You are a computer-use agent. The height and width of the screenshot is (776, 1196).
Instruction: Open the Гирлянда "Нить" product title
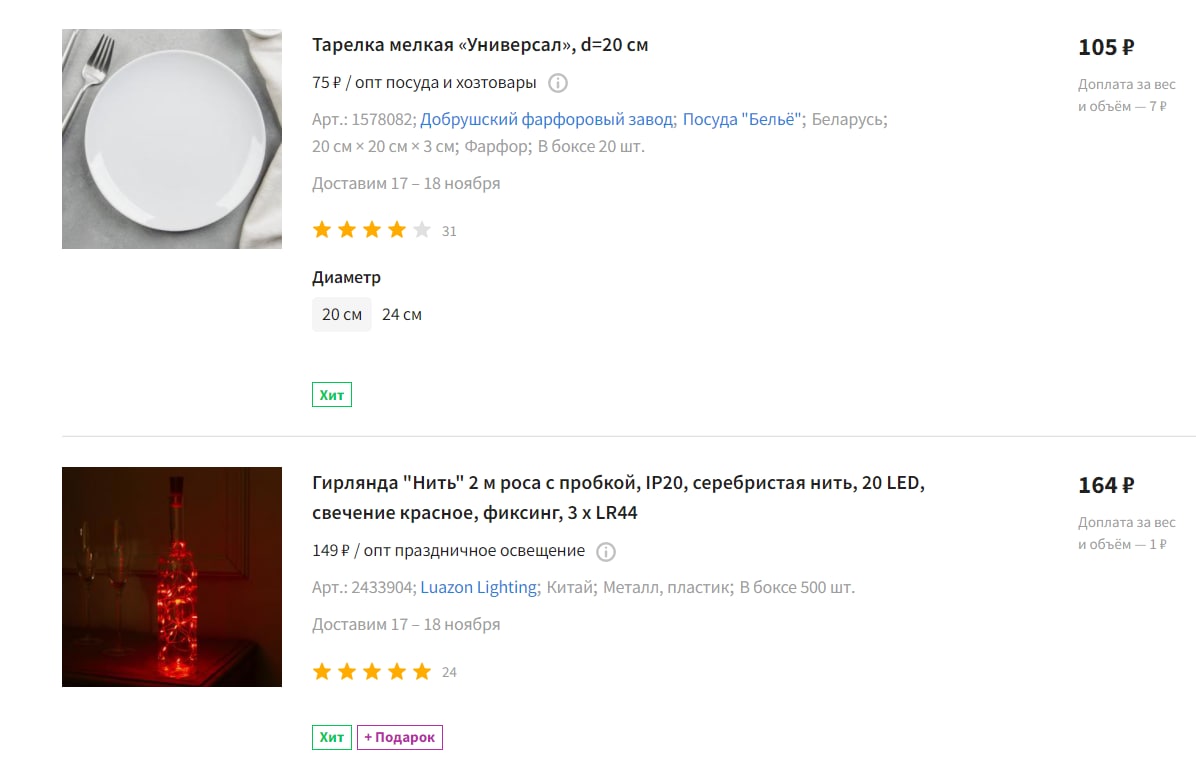(618, 497)
